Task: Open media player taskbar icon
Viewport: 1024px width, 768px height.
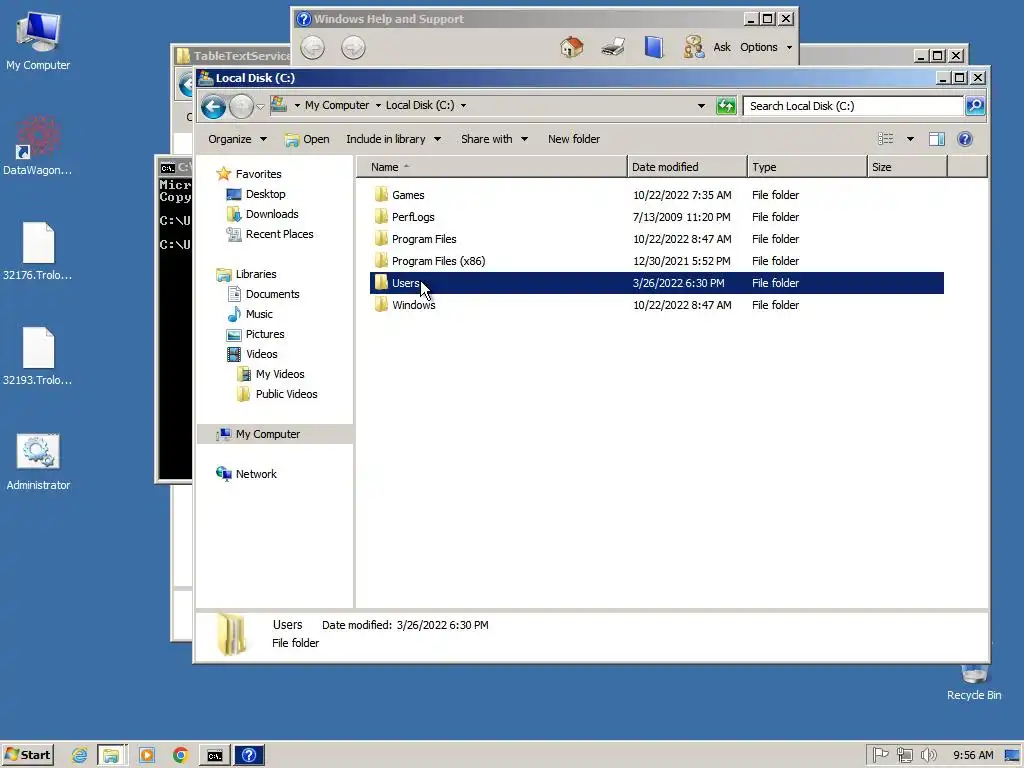Action: tap(147, 756)
